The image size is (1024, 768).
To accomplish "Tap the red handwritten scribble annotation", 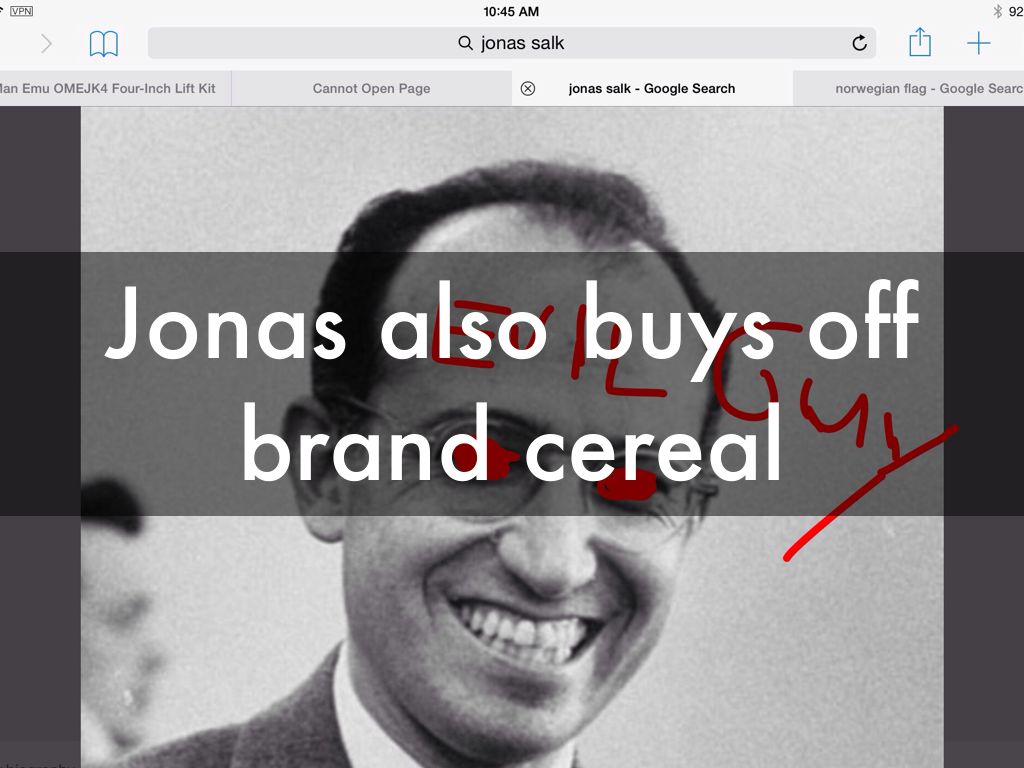I will pos(692,418).
